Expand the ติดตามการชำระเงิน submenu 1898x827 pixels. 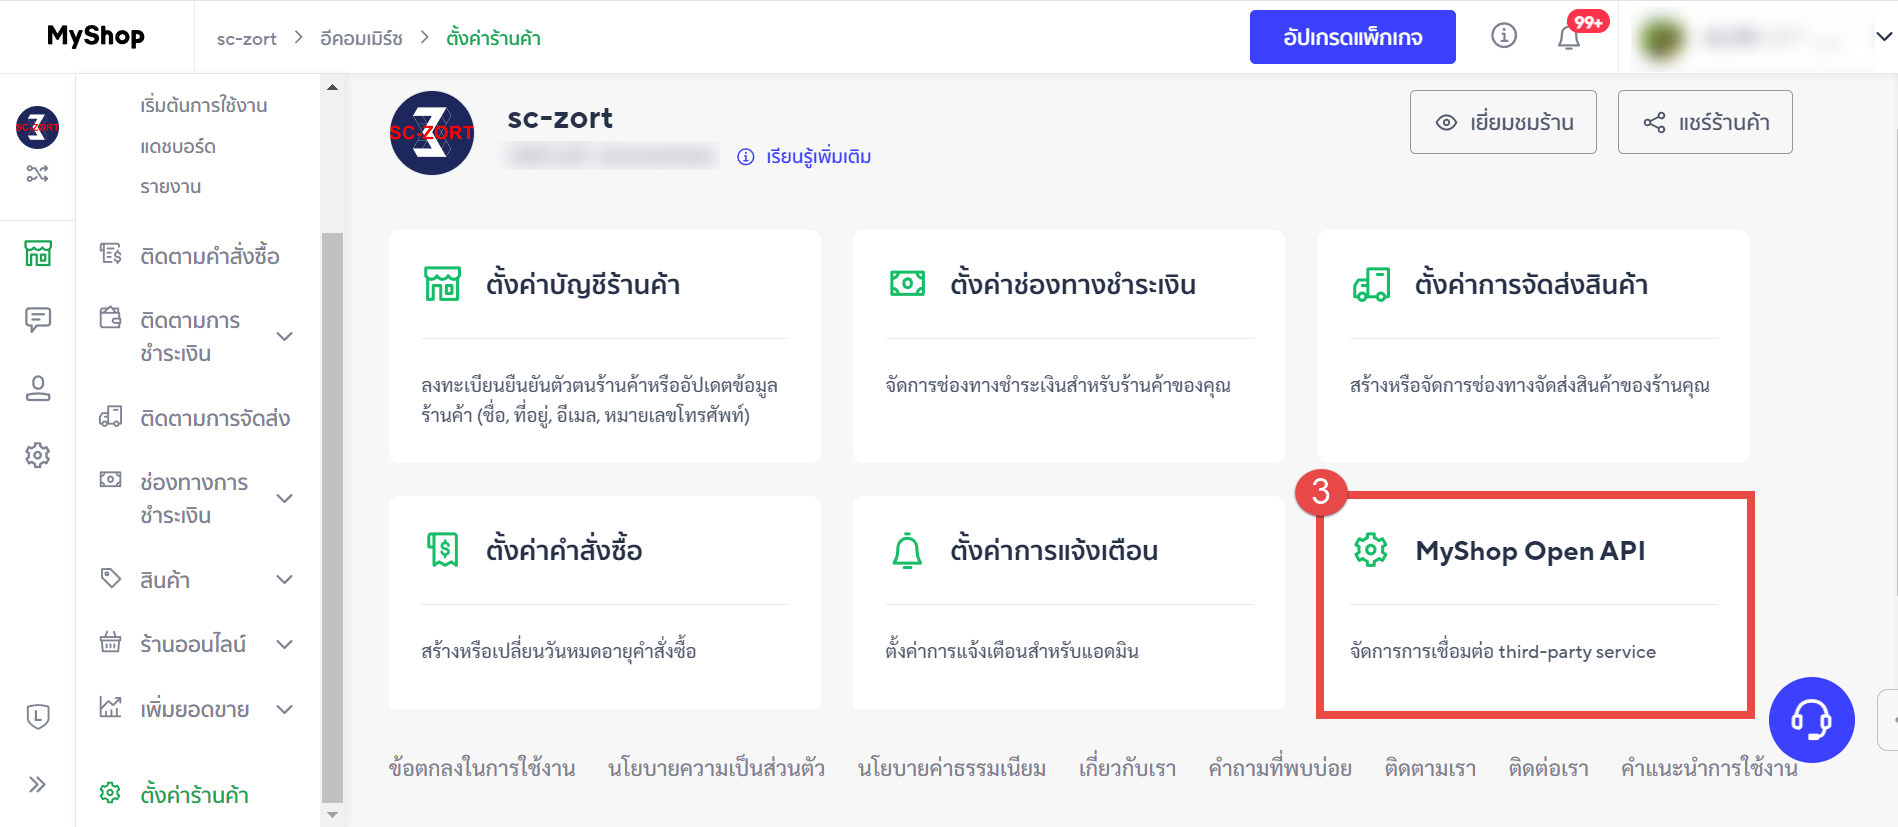[x=285, y=336]
